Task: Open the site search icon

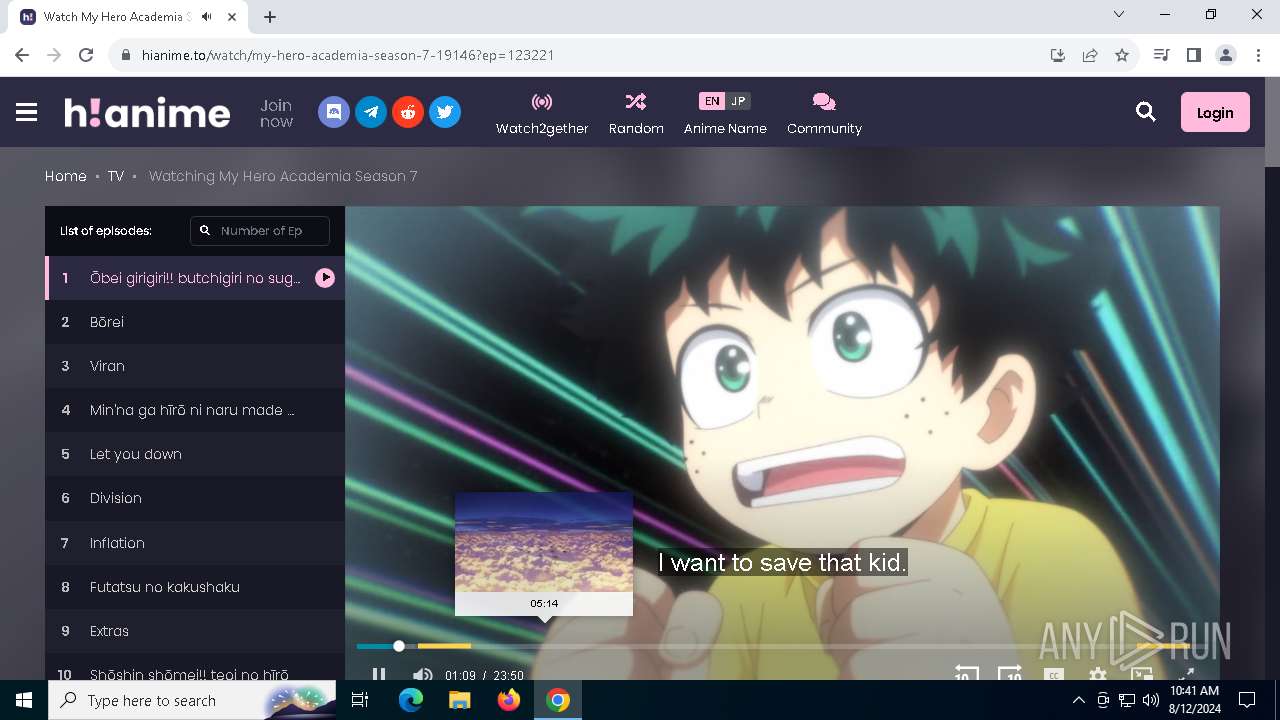Action: (x=1146, y=113)
